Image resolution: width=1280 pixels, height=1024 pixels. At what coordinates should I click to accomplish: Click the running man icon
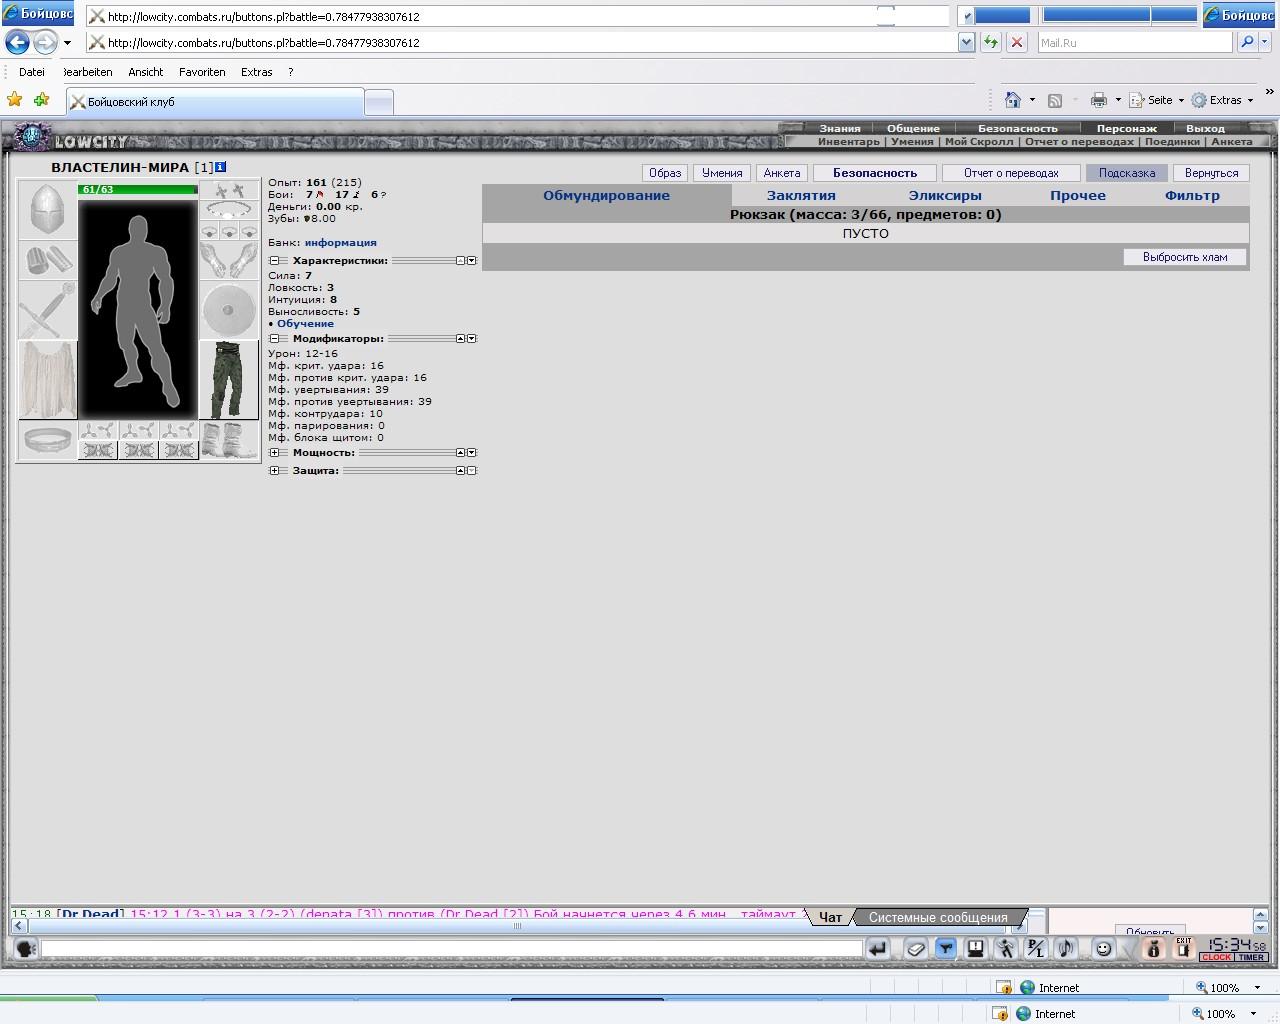tap(1005, 949)
